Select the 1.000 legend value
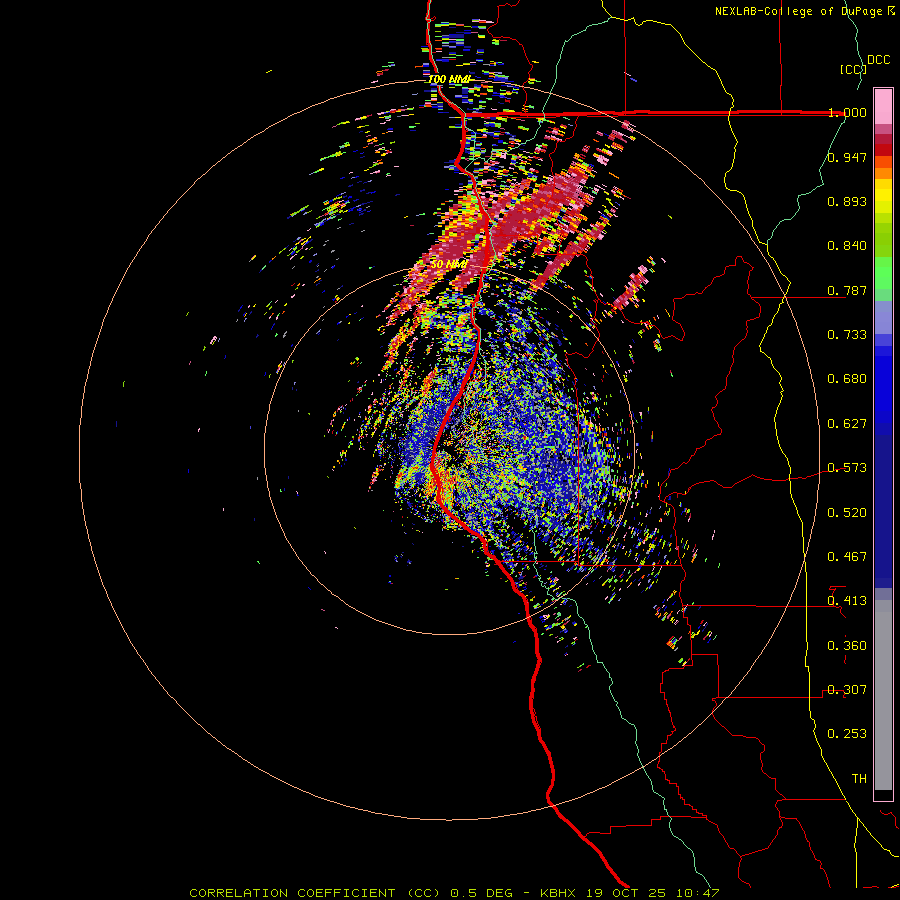 (847, 112)
